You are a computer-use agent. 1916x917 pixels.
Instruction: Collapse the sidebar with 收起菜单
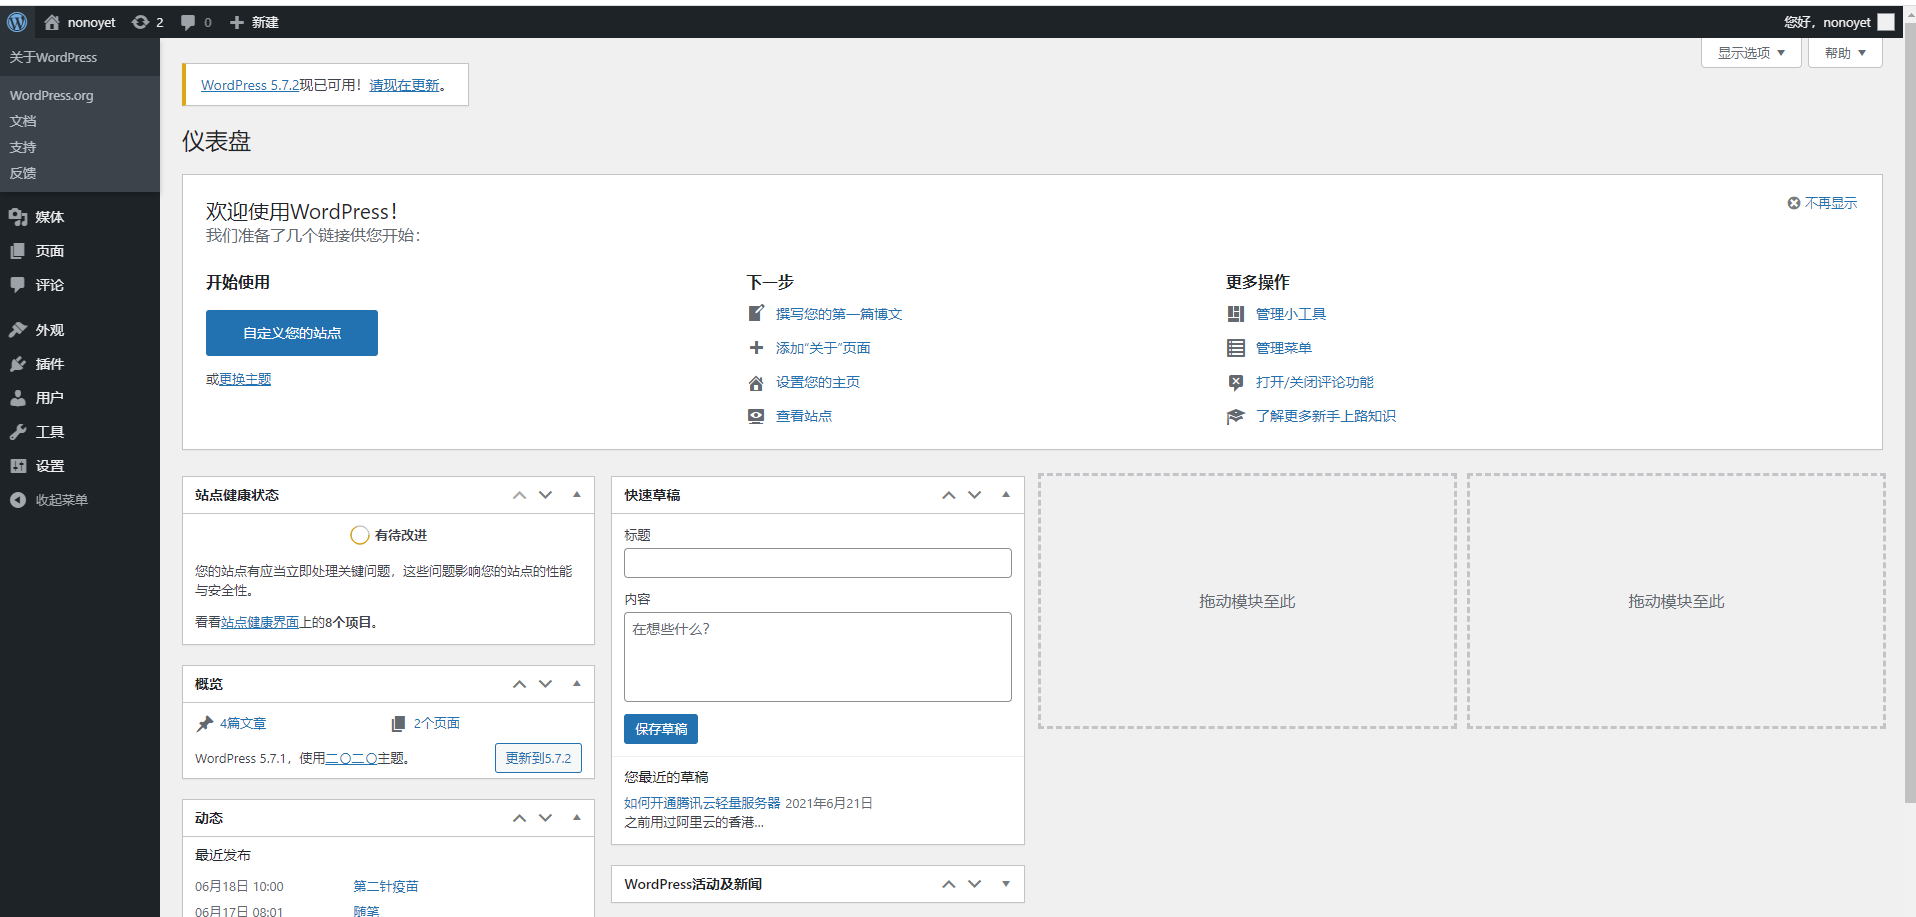point(60,500)
